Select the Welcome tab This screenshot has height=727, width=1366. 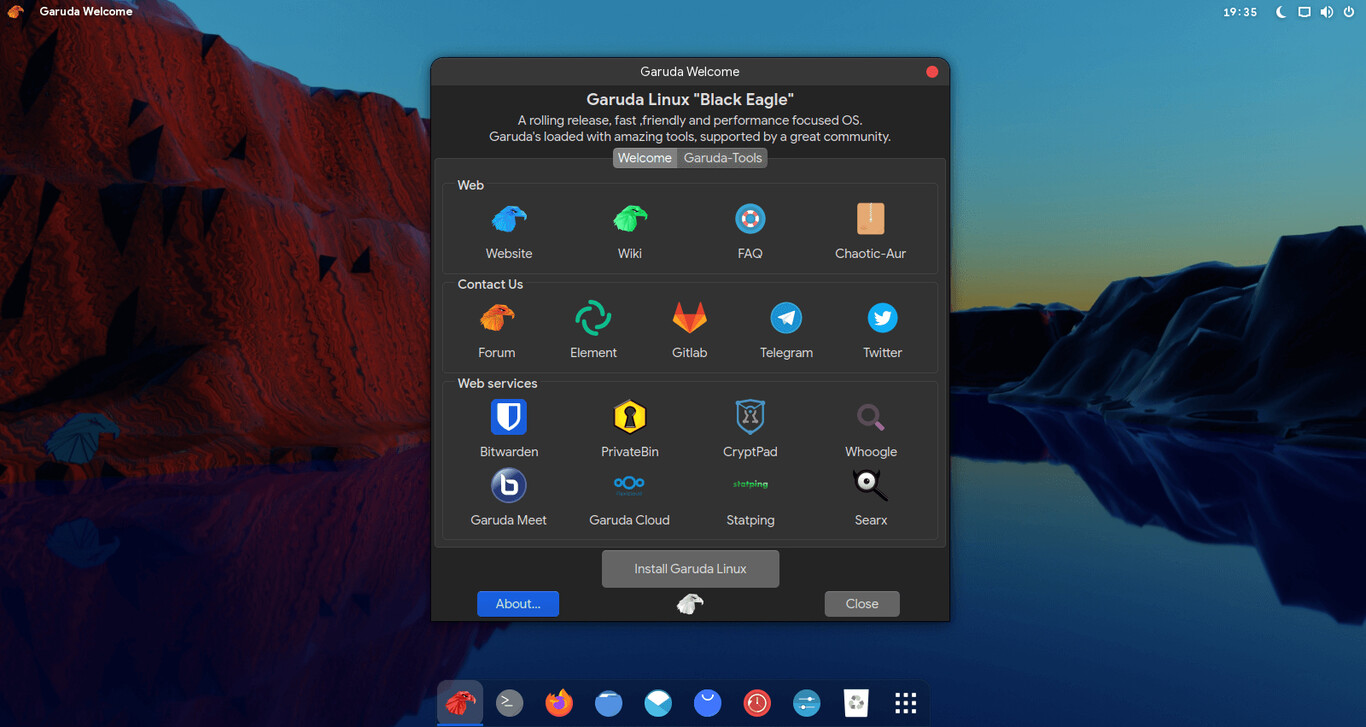point(645,158)
